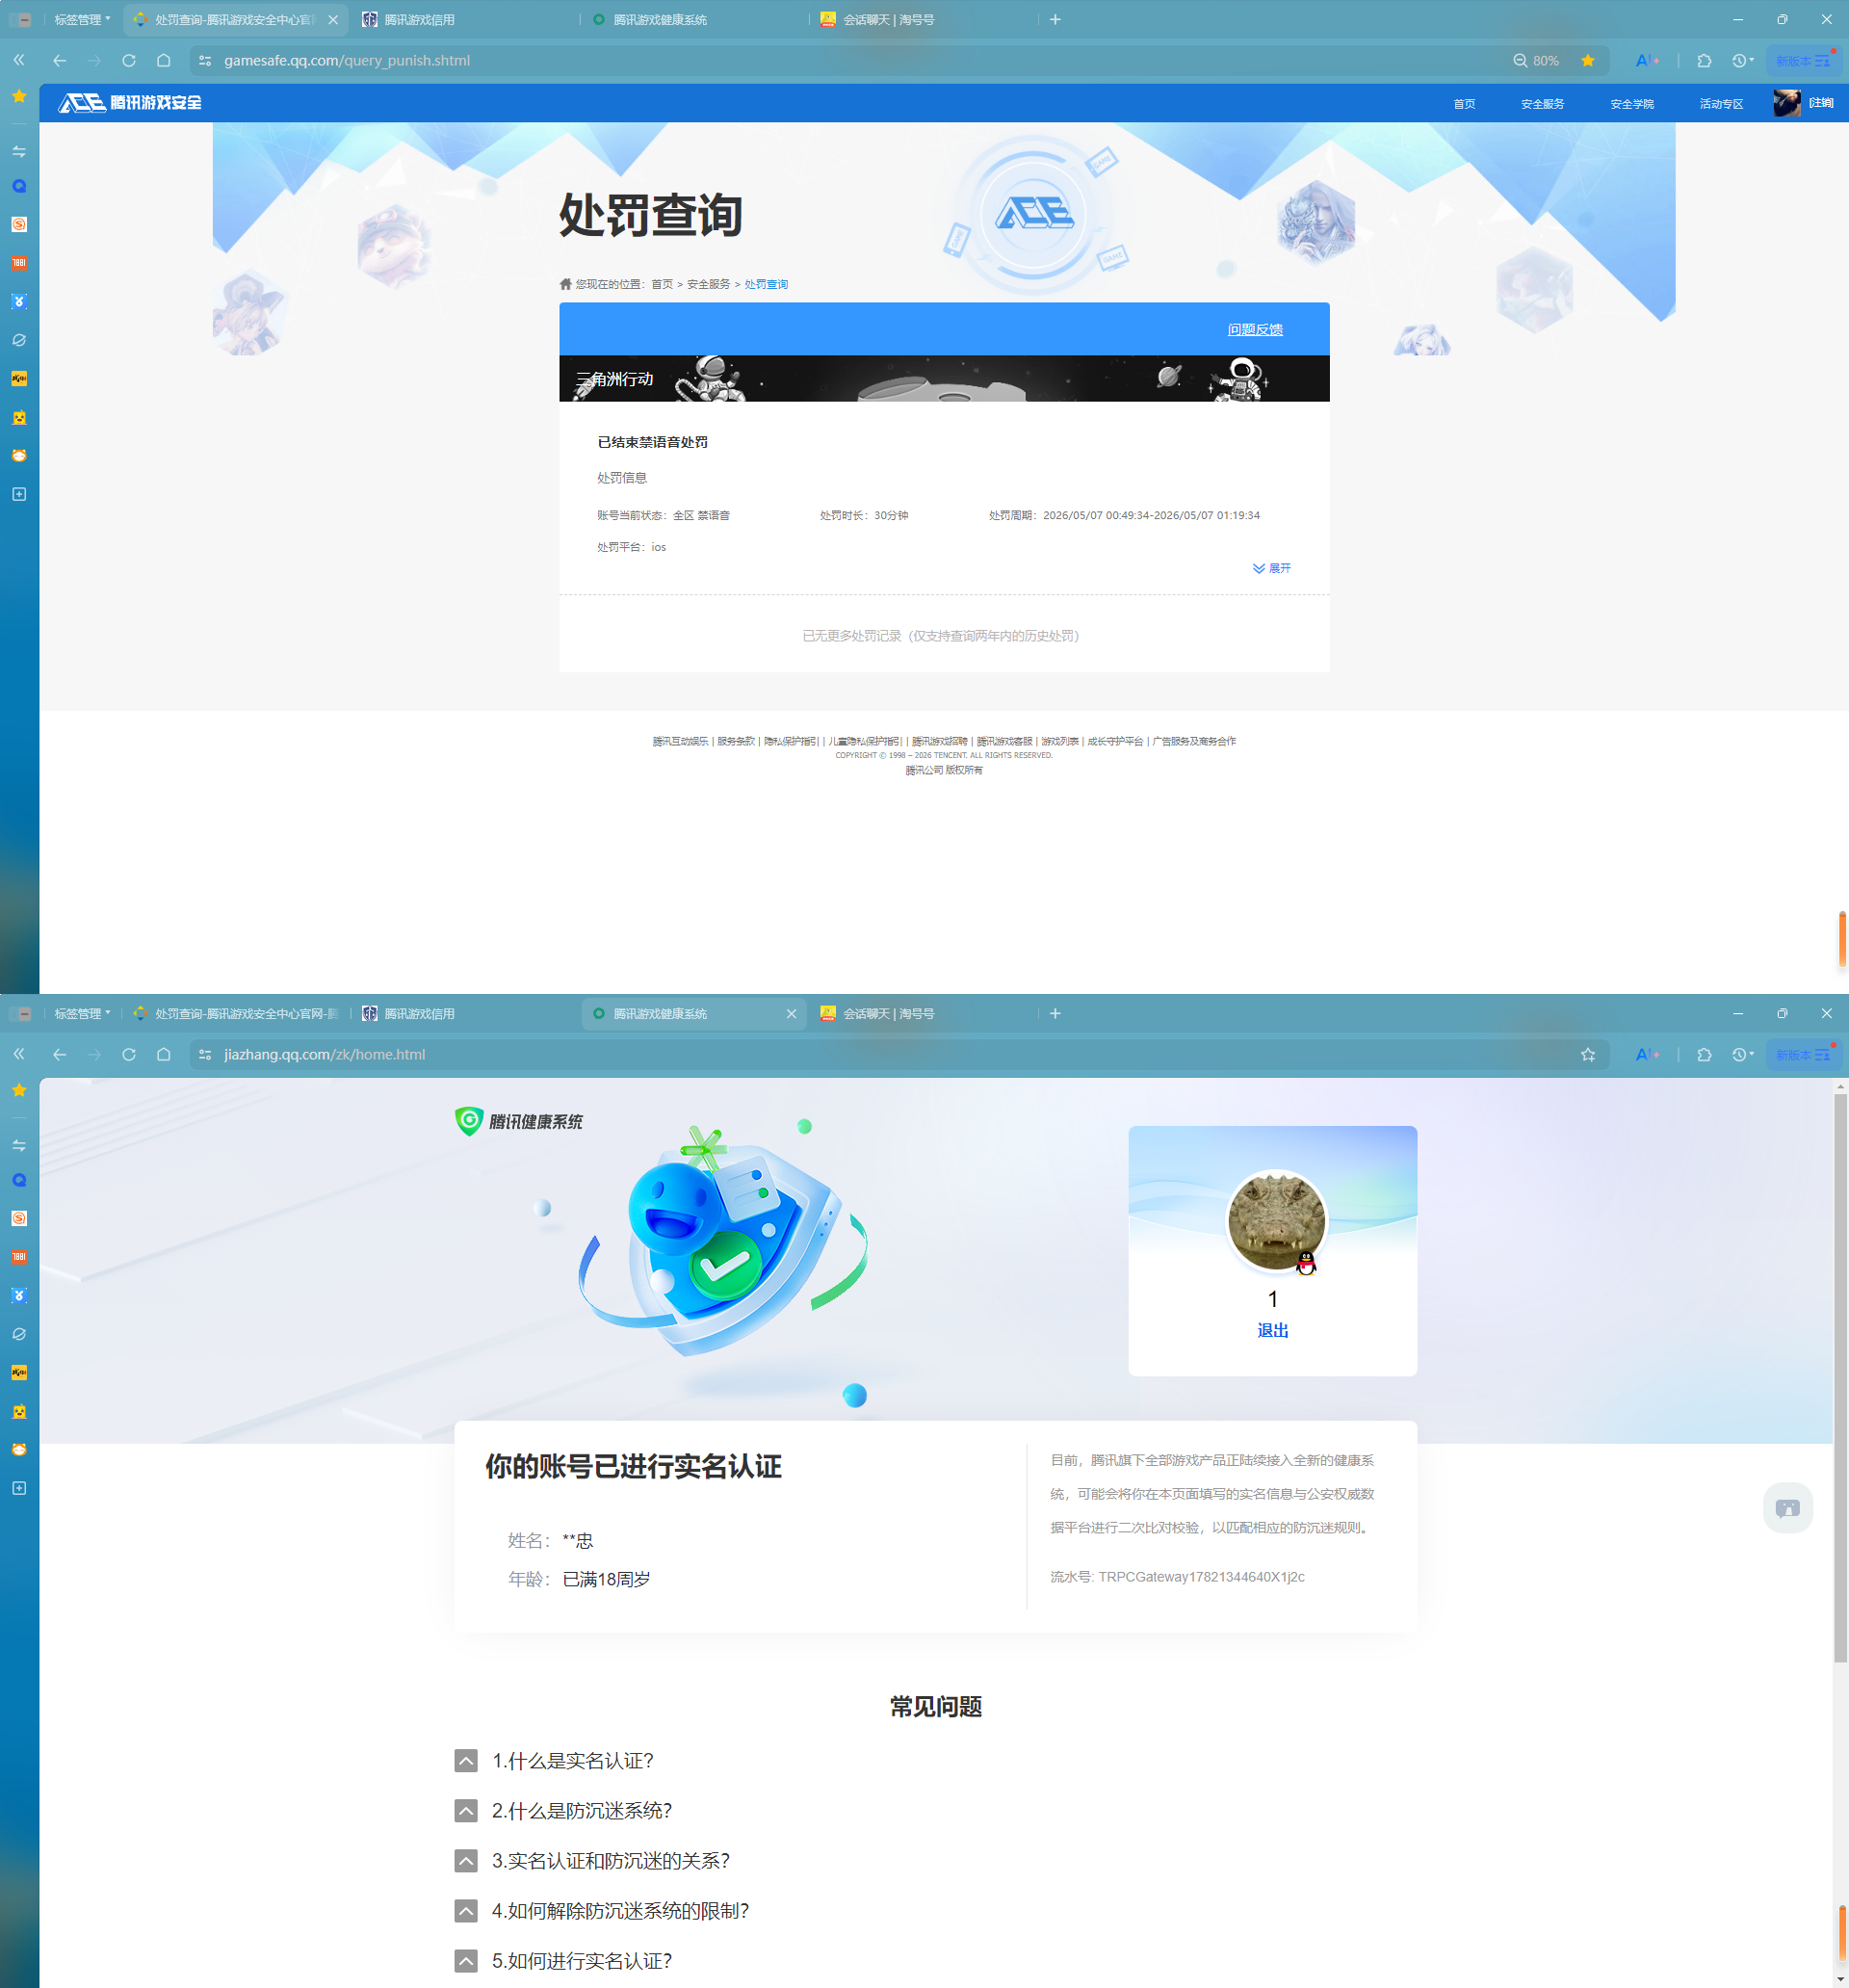
Task: Open the extensions puzzle icon in the top window
Action: click(x=1704, y=61)
